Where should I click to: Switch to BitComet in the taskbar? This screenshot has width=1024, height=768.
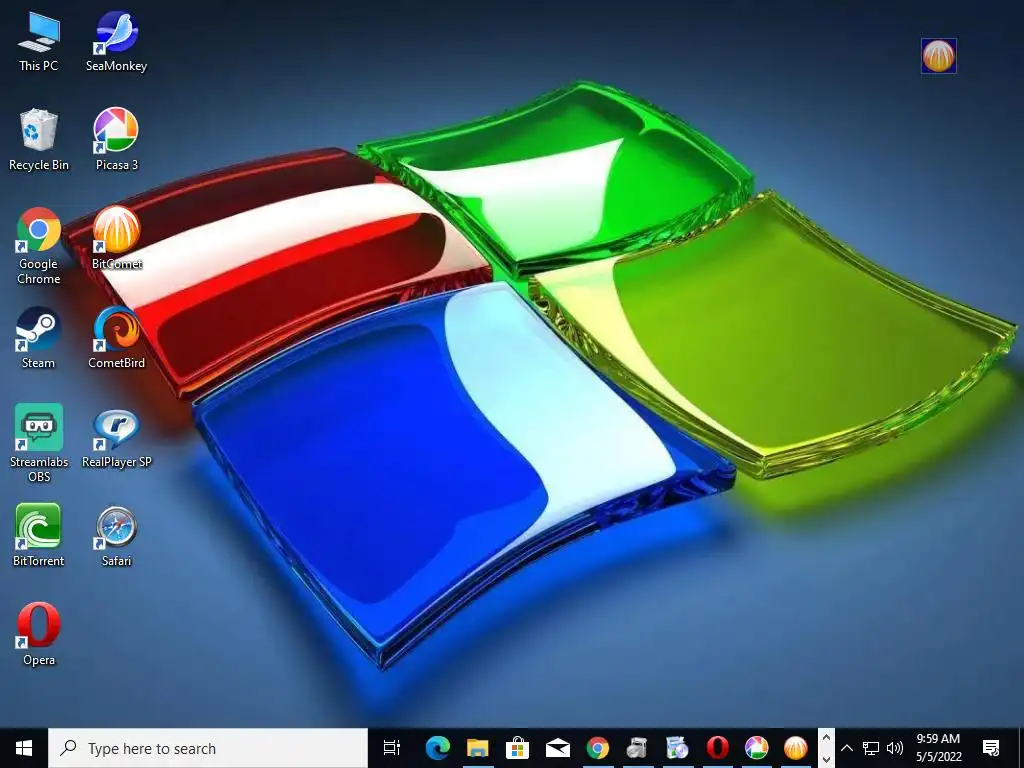point(795,748)
